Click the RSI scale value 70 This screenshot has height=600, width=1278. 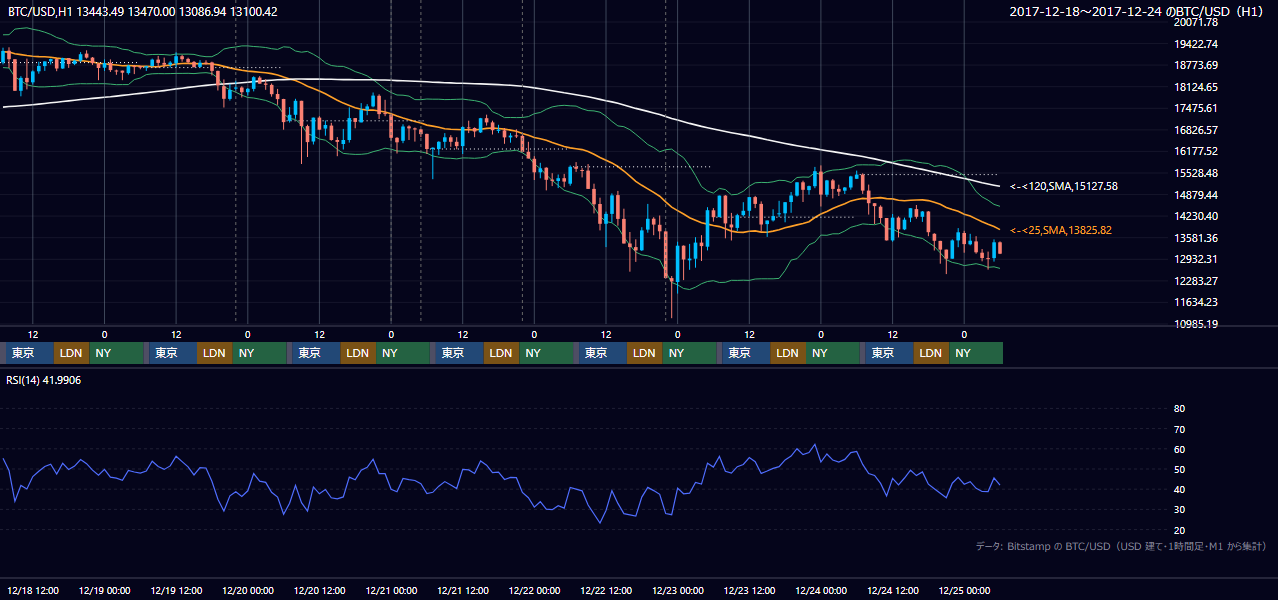[x=1179, y=429]
